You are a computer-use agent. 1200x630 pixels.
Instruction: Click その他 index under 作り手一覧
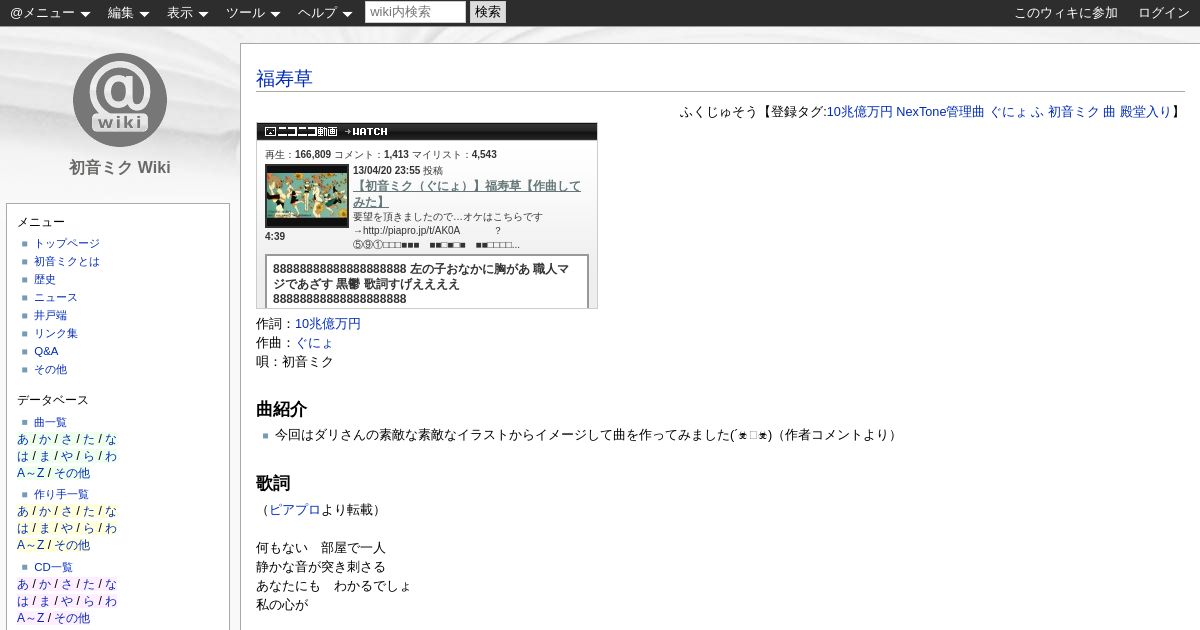click(x=72, y=545)
